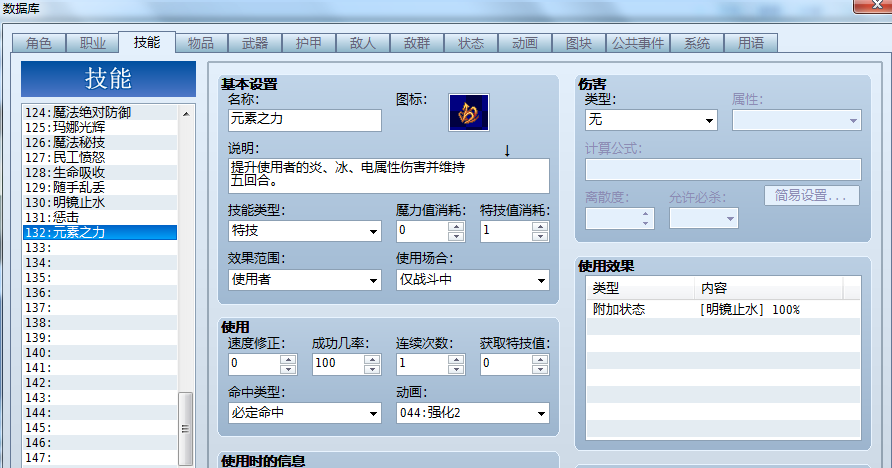Increase 特技值消耗 with the up arrow
892x468 pixels.
pos(540,226)
